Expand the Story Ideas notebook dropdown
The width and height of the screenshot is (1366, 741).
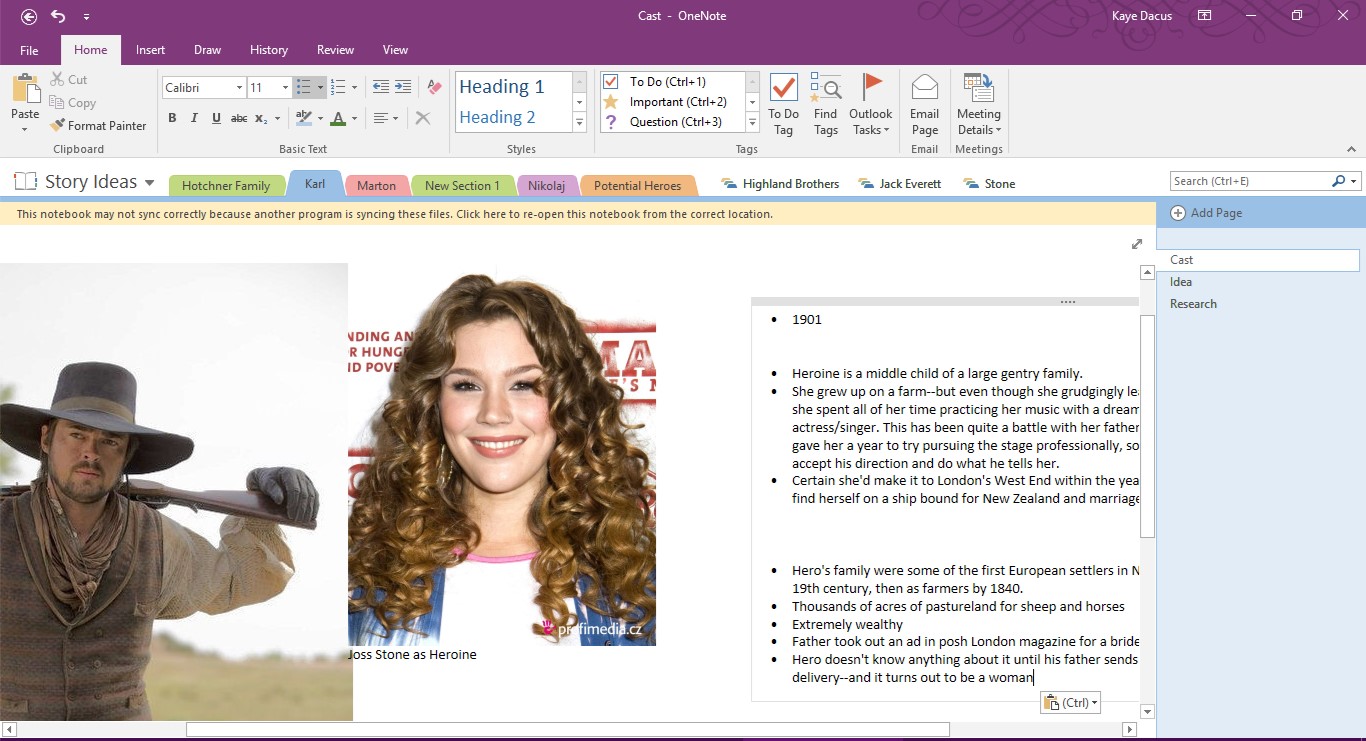tap(150, 183)
